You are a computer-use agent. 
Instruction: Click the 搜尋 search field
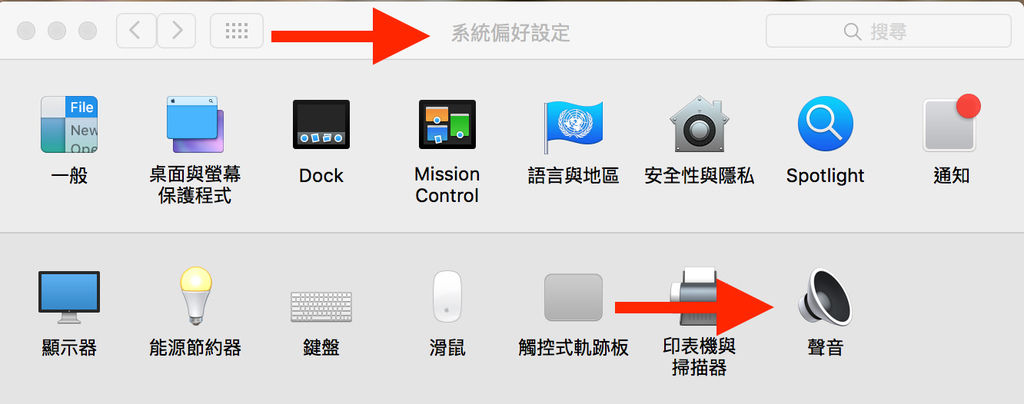tap(888, 31)
